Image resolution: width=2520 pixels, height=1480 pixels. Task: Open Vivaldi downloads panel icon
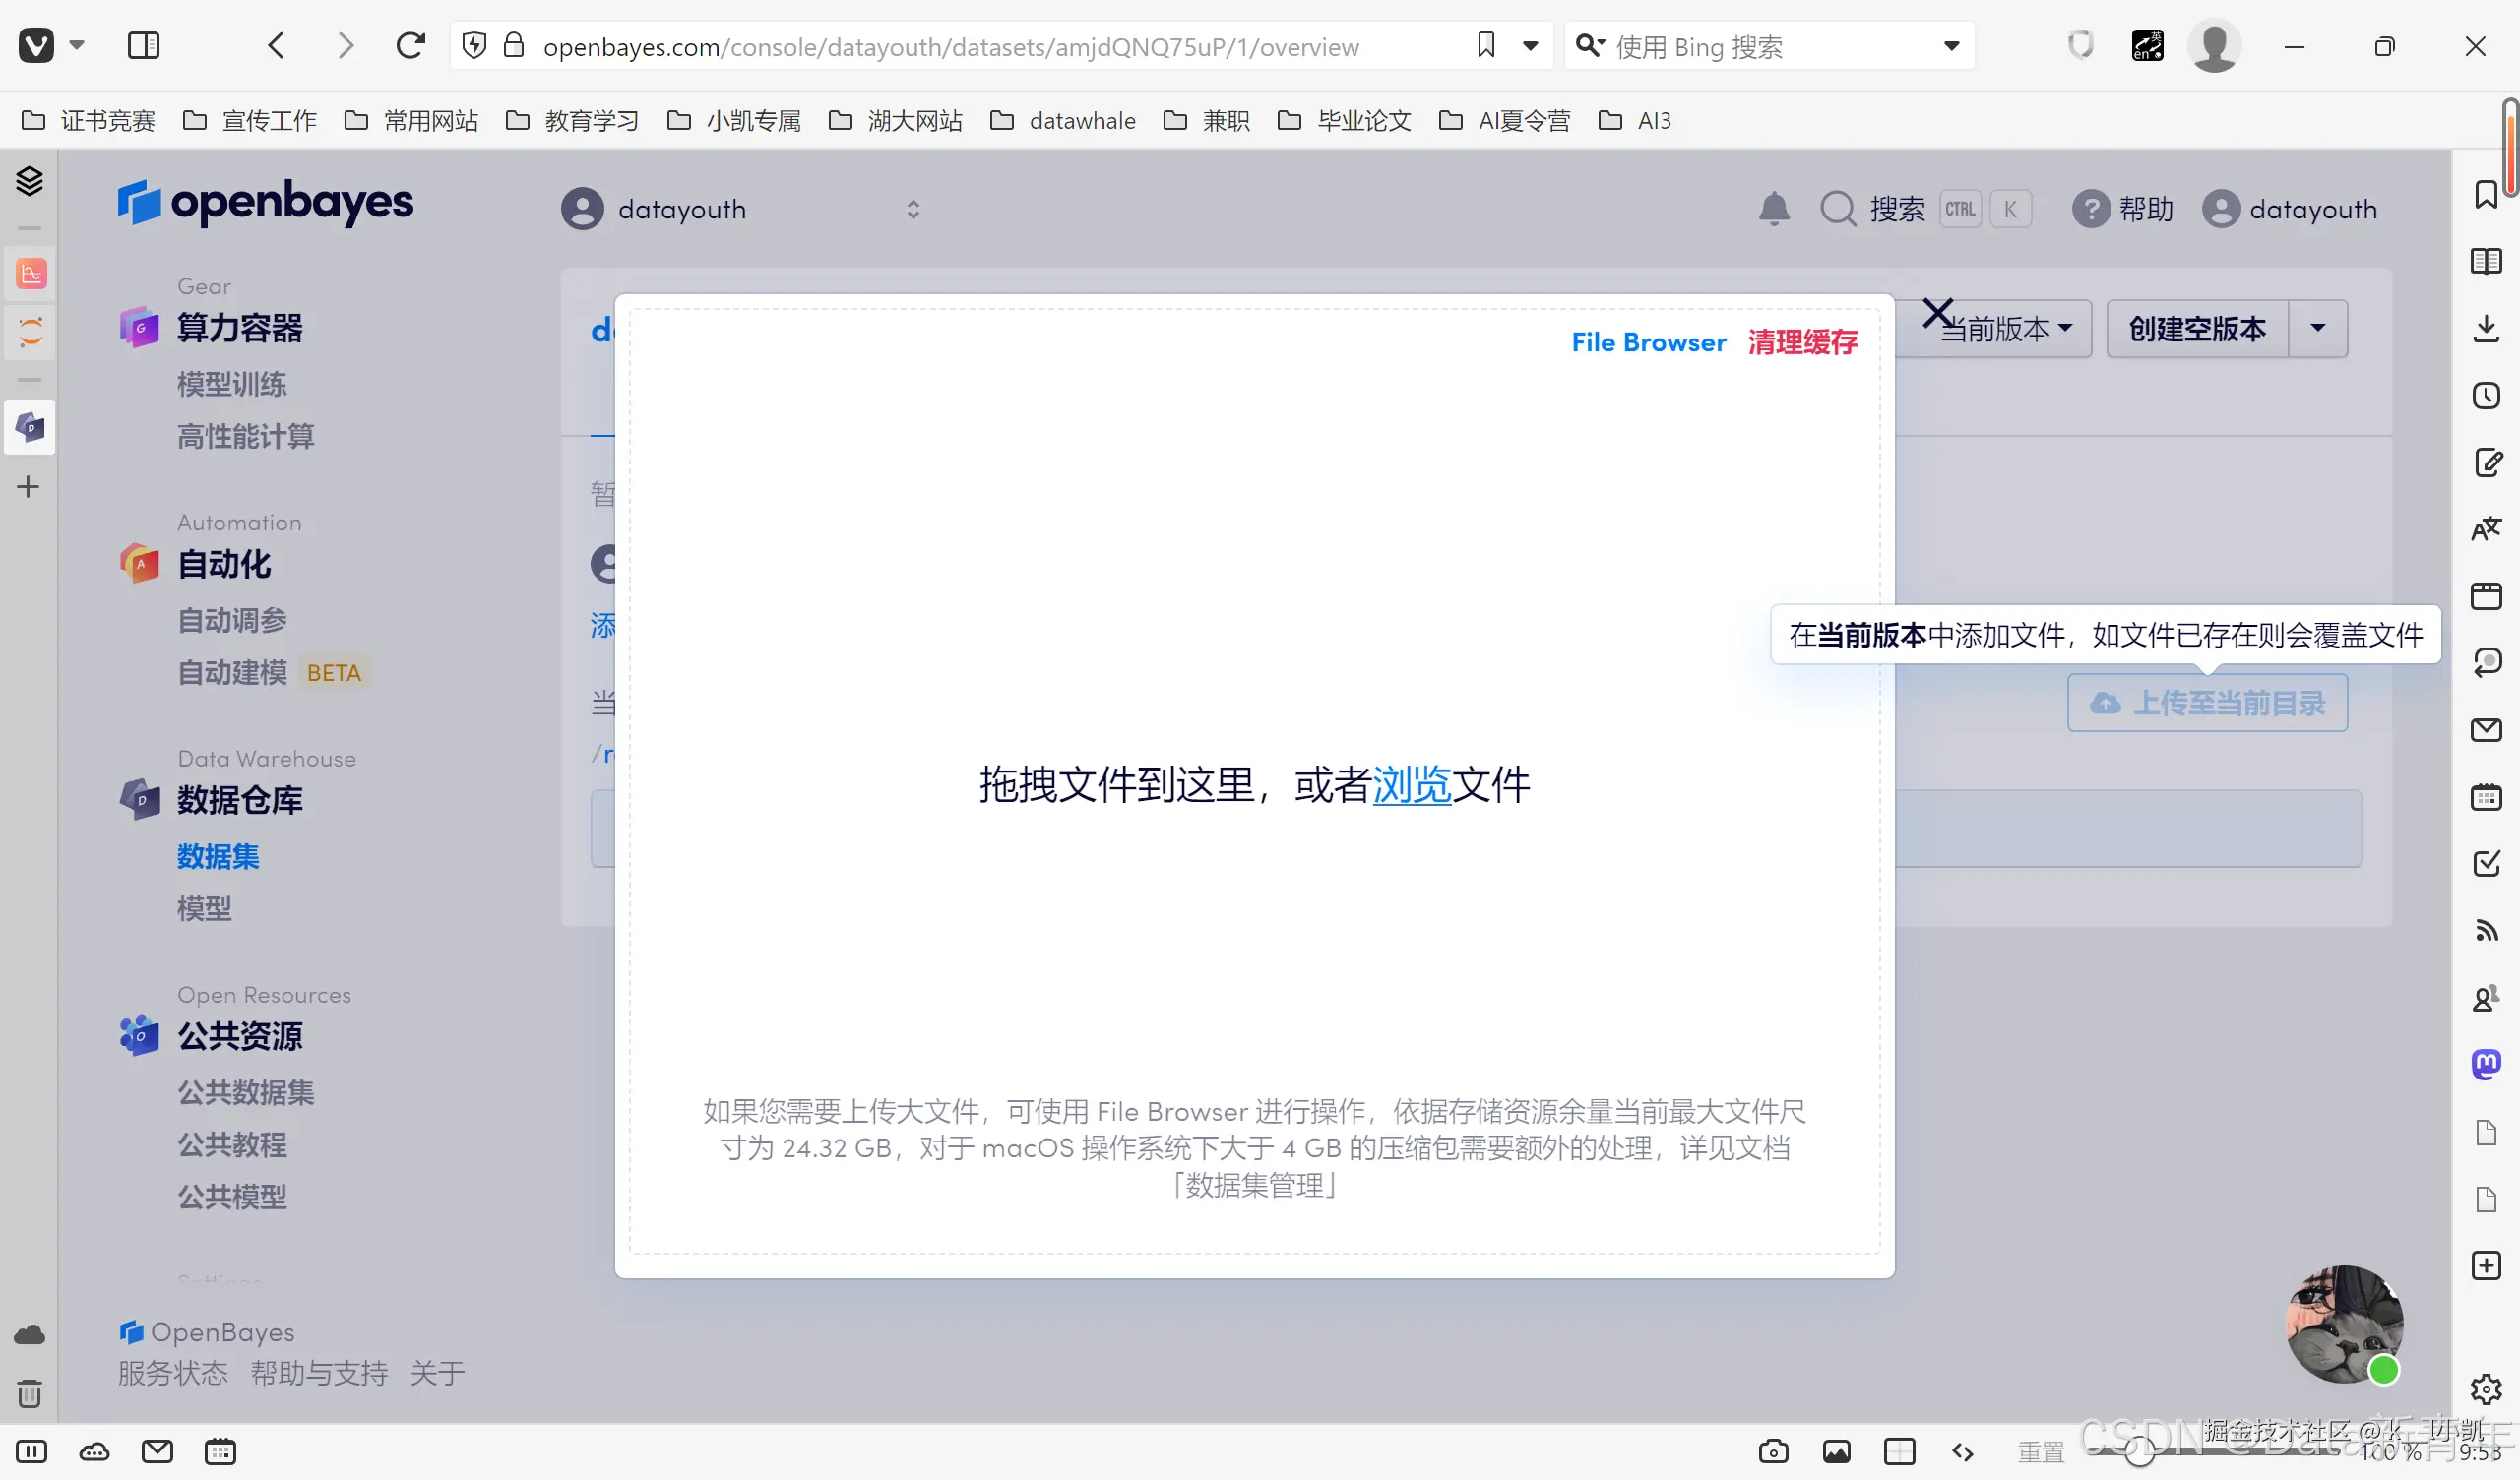2486,328
